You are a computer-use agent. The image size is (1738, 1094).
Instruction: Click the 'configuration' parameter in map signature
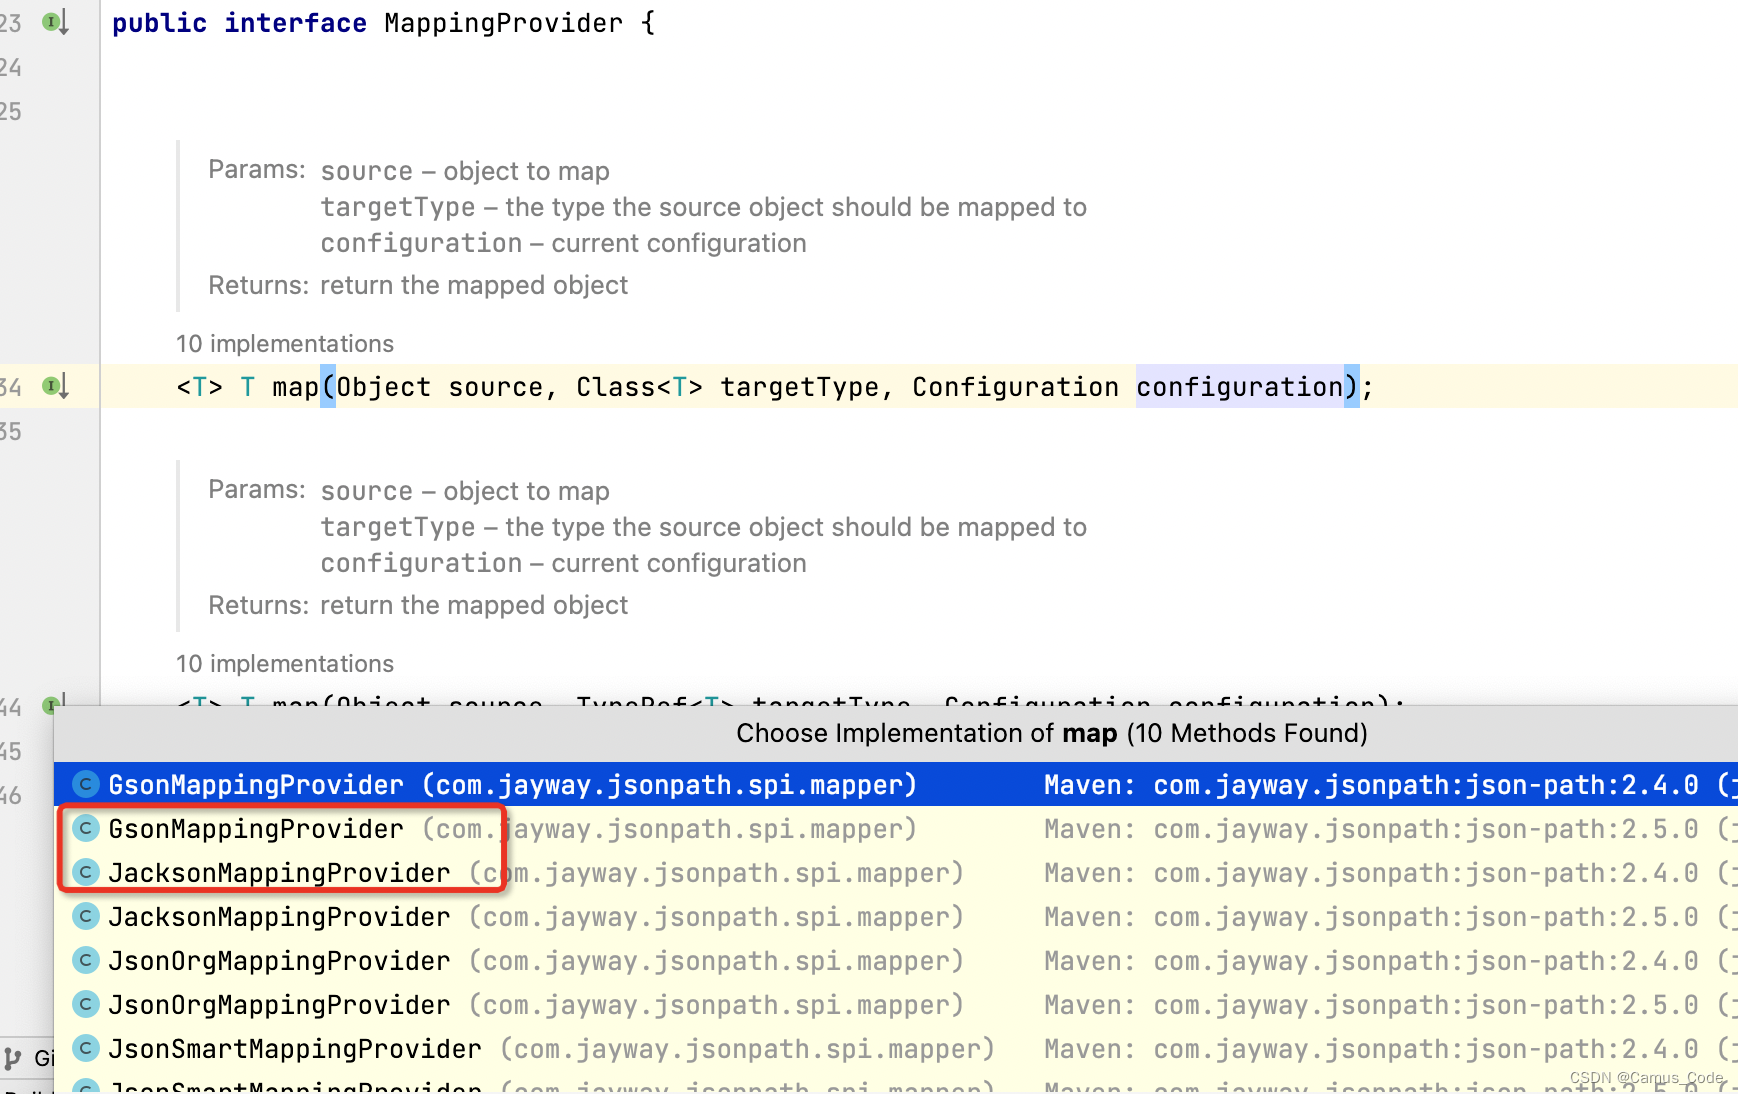pyautogui.click(x=1240, y=387)
